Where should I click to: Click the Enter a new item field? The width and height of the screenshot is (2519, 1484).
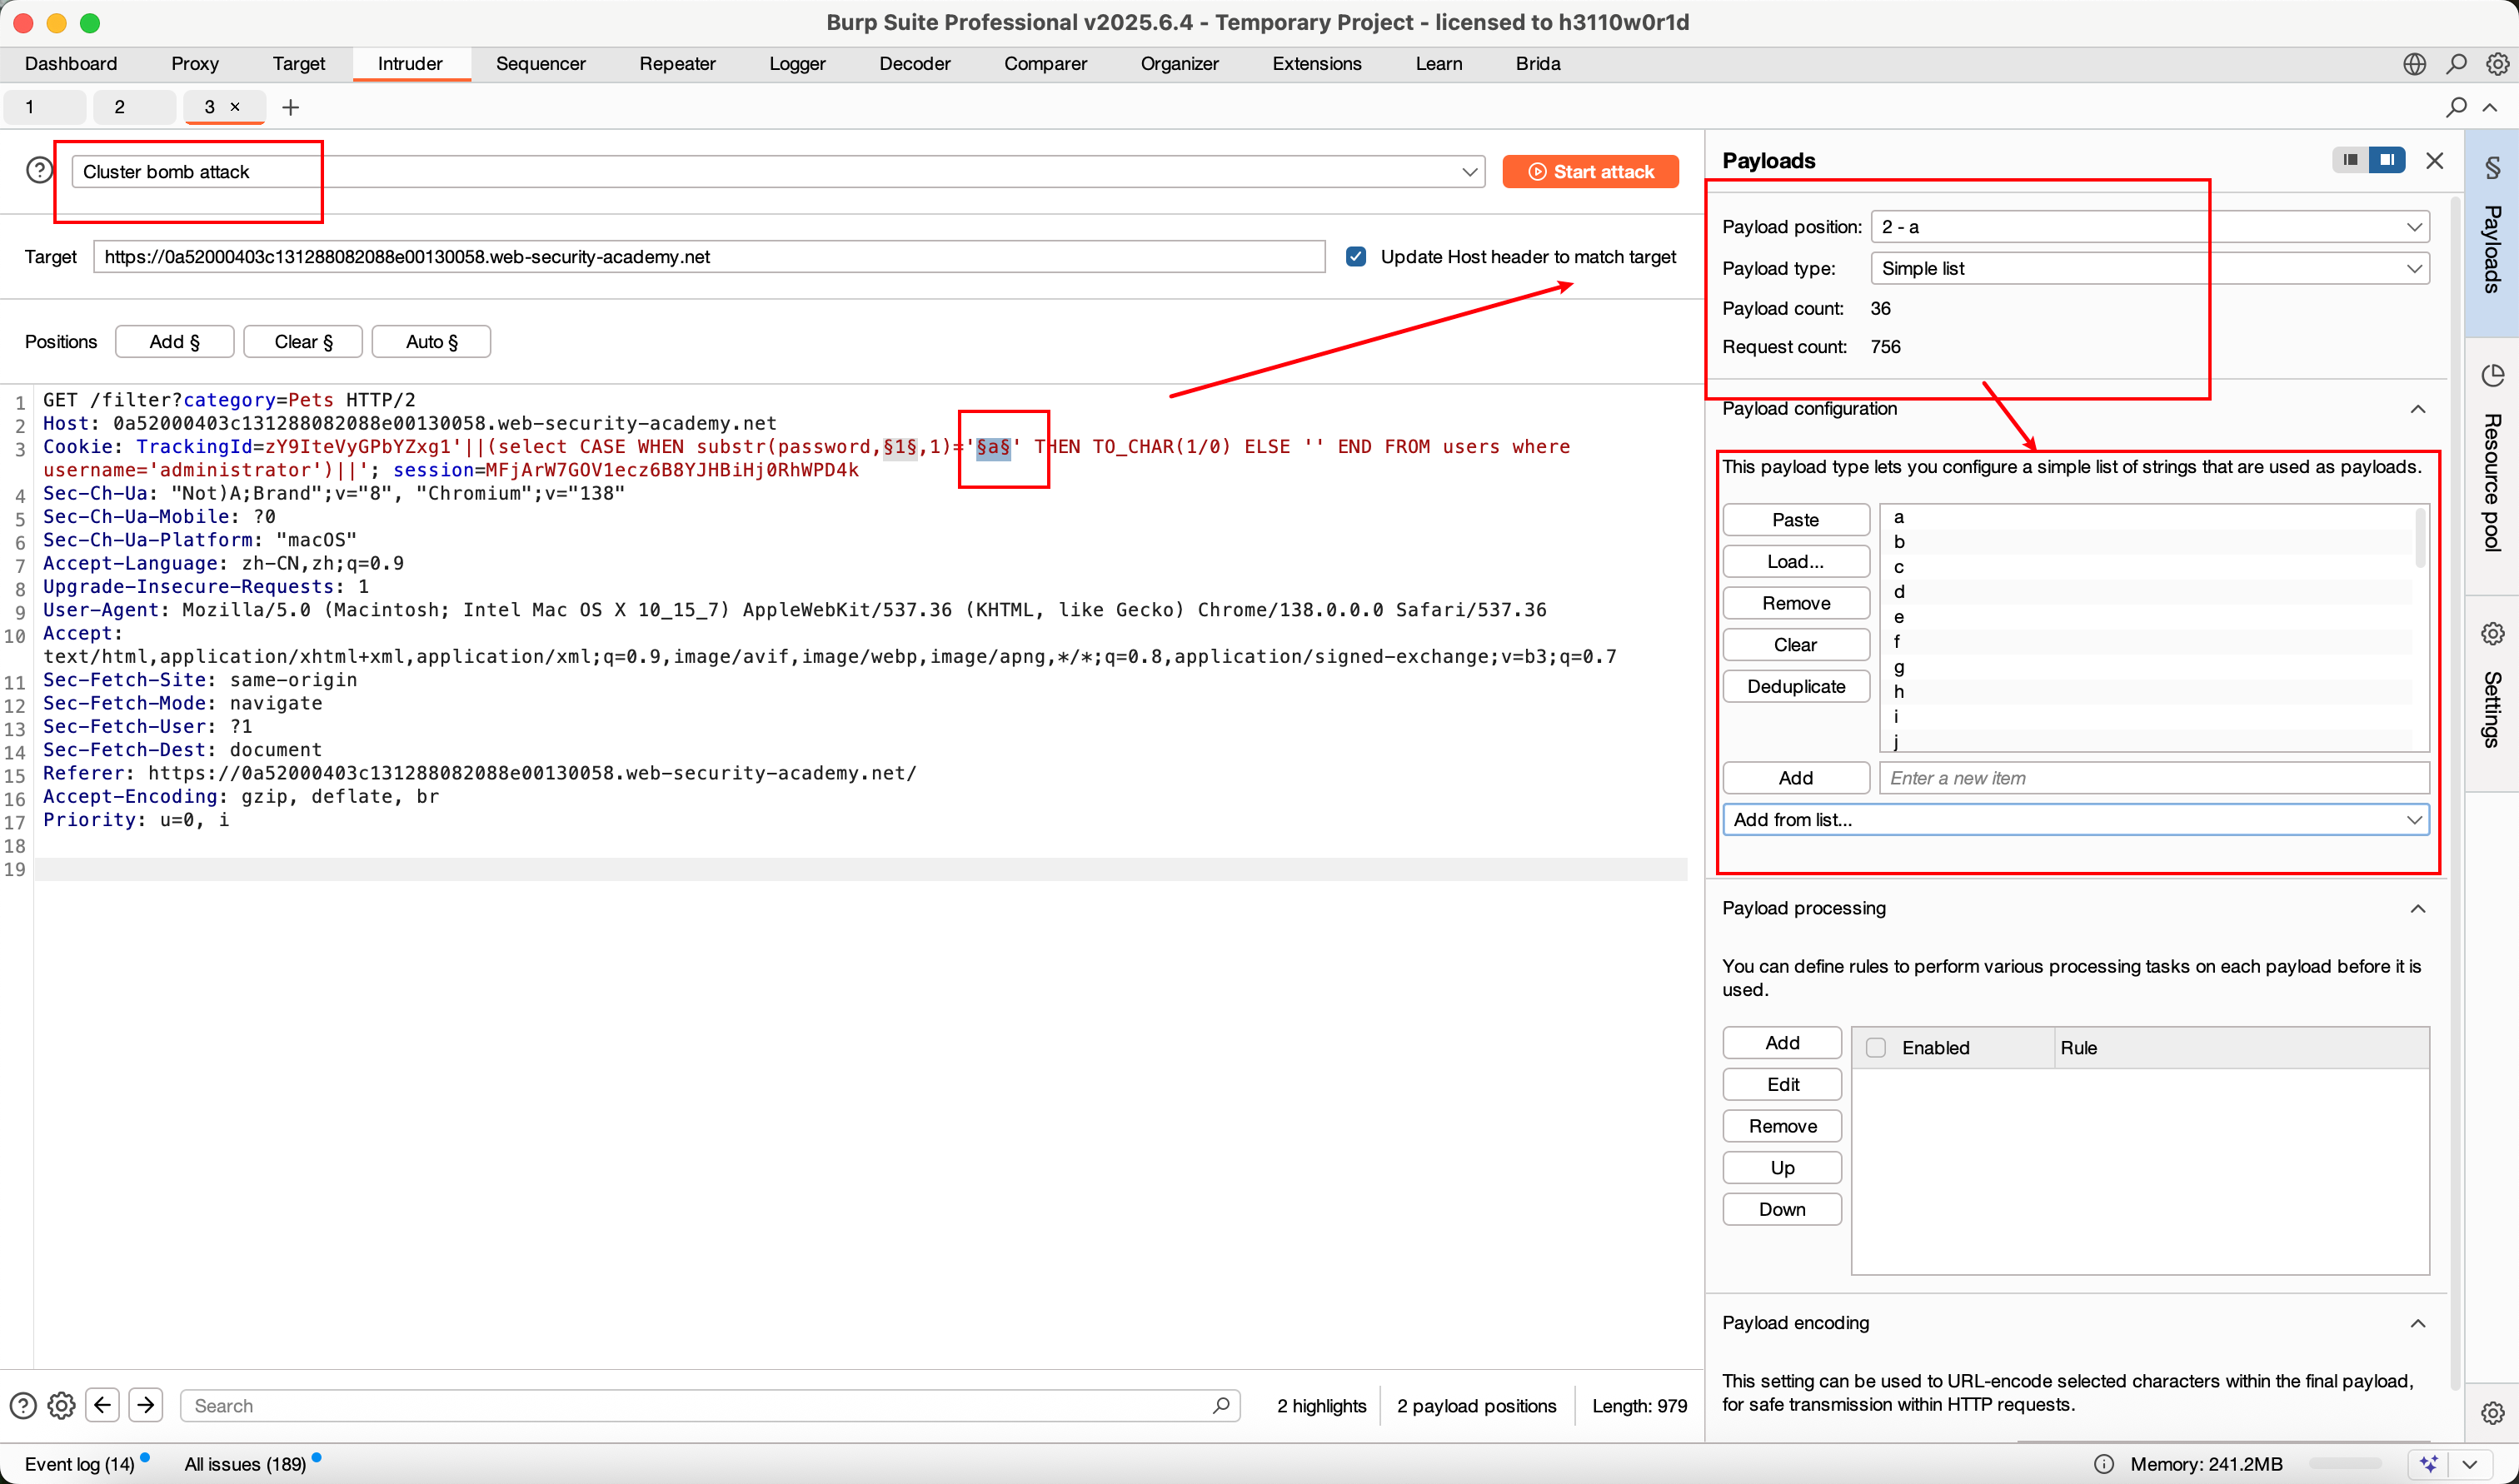pos(2154,778)
